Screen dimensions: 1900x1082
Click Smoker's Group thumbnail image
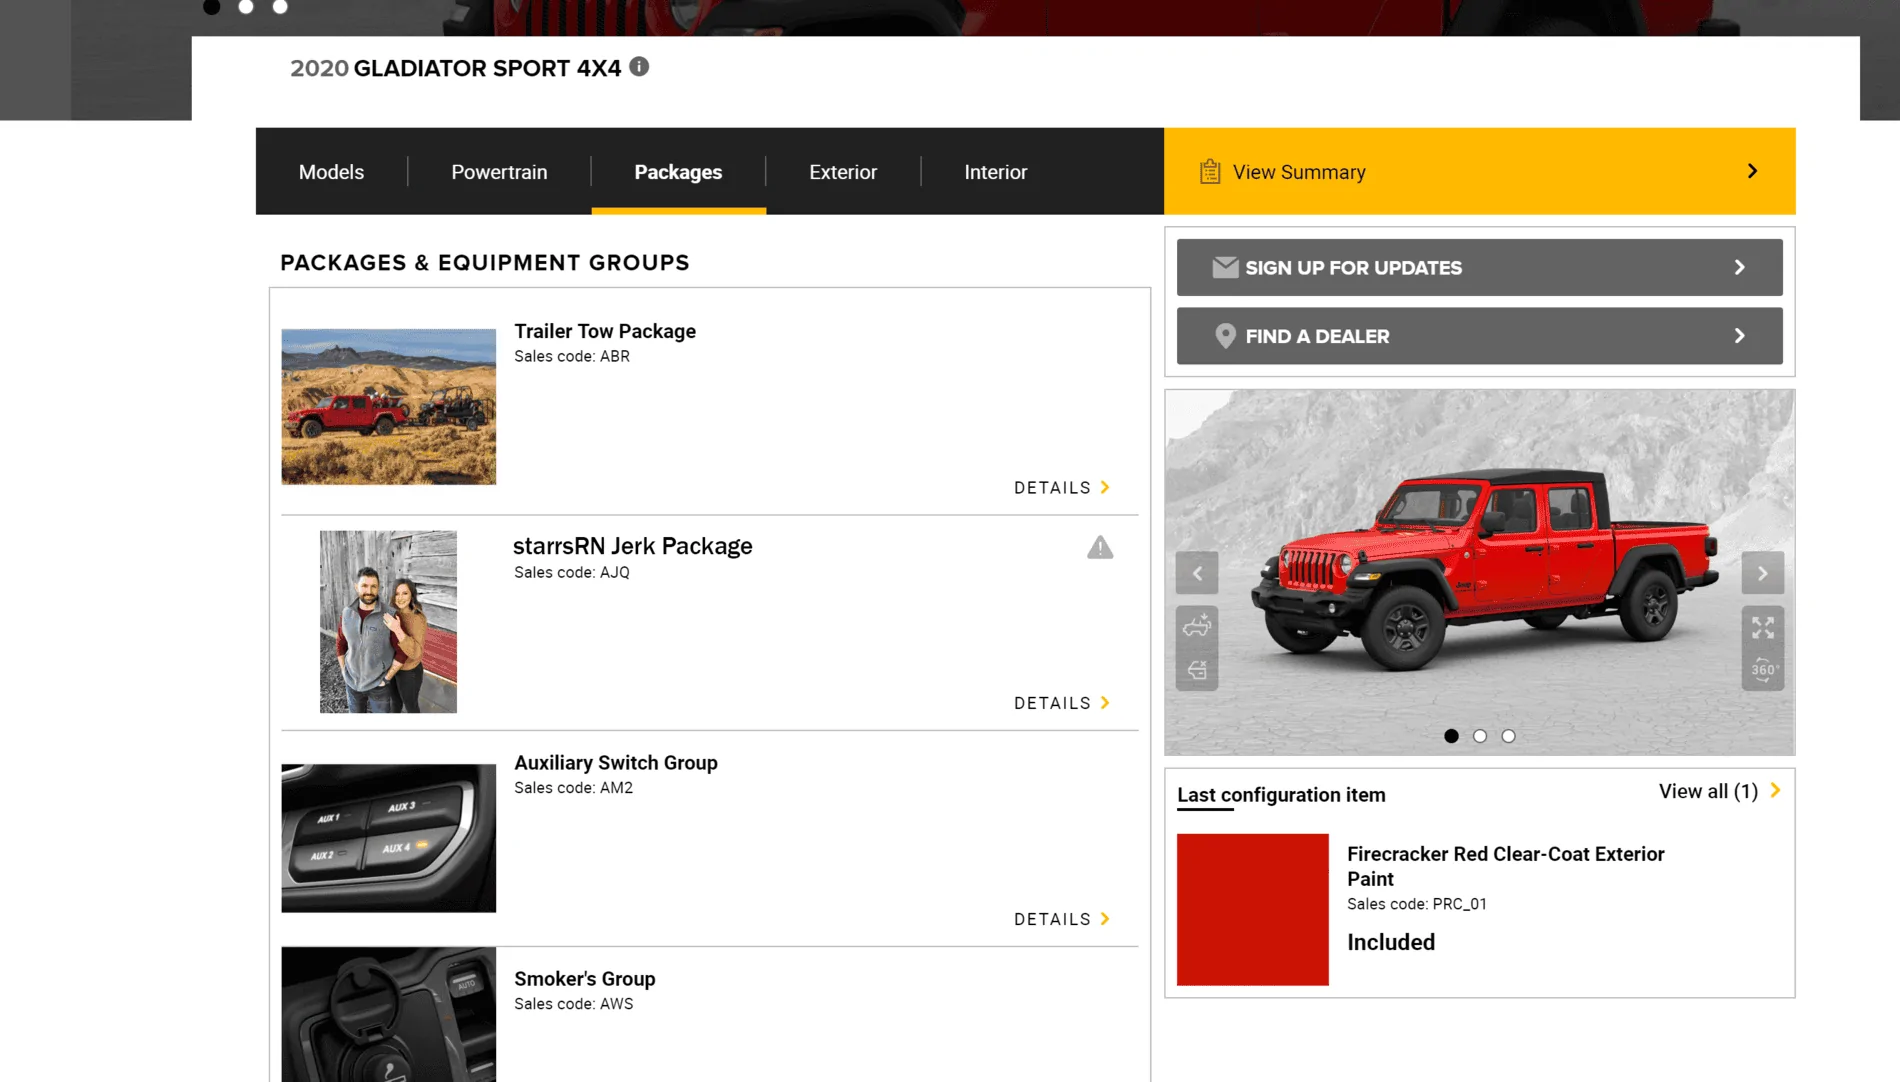click(x=388, y=1014)
